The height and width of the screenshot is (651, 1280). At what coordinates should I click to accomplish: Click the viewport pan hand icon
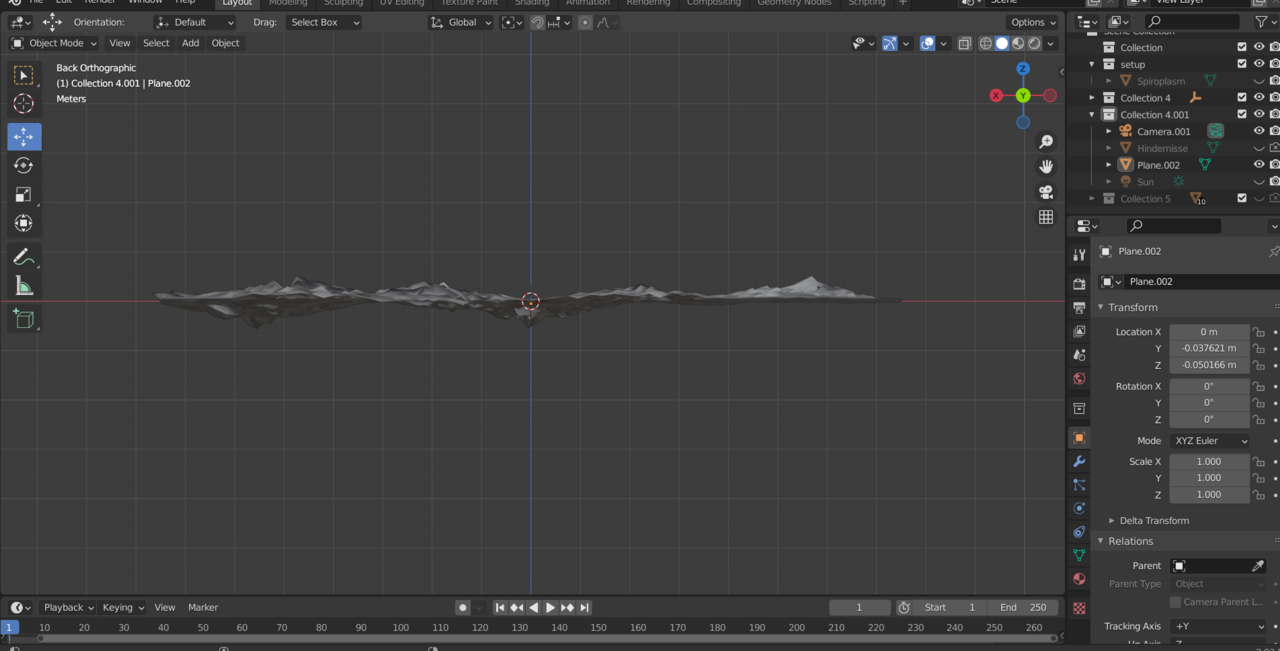(1046, 167)
